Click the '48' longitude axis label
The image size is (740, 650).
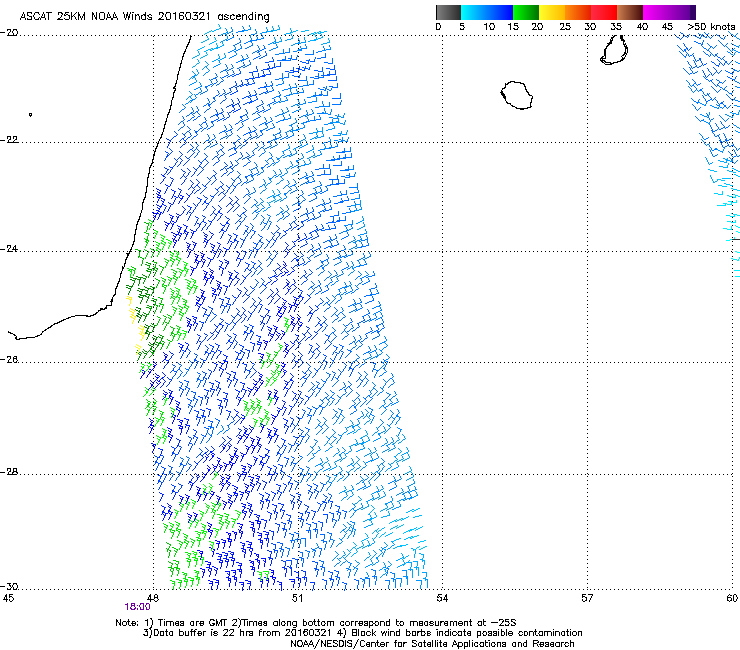152,598
